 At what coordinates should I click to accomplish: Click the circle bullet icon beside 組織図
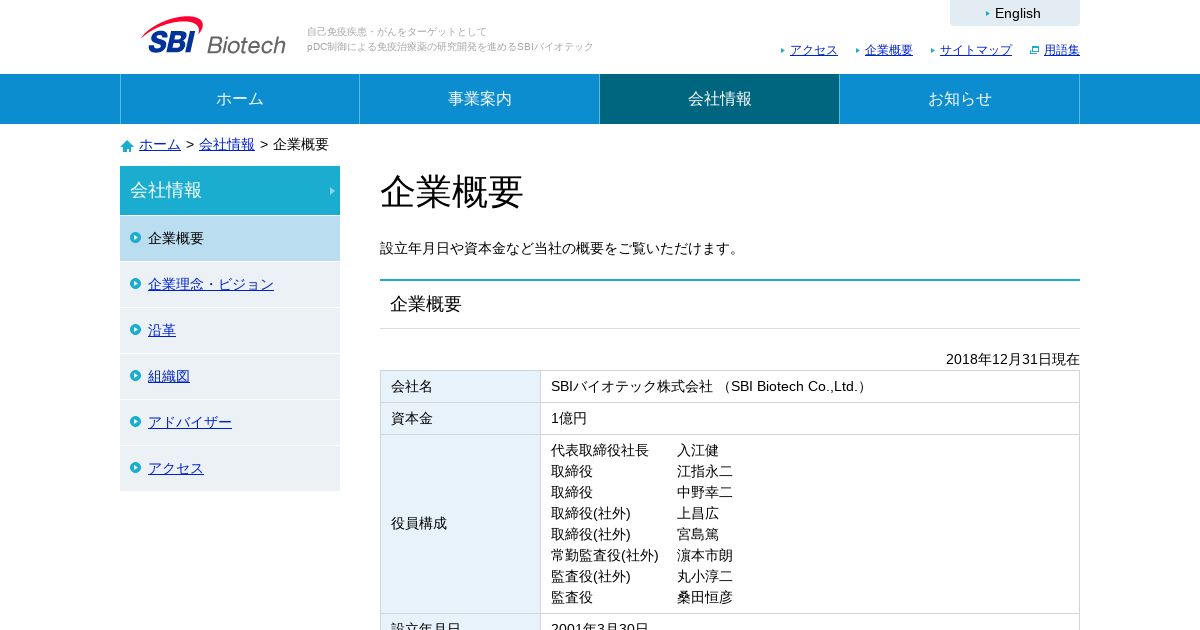tap(135, 376)
